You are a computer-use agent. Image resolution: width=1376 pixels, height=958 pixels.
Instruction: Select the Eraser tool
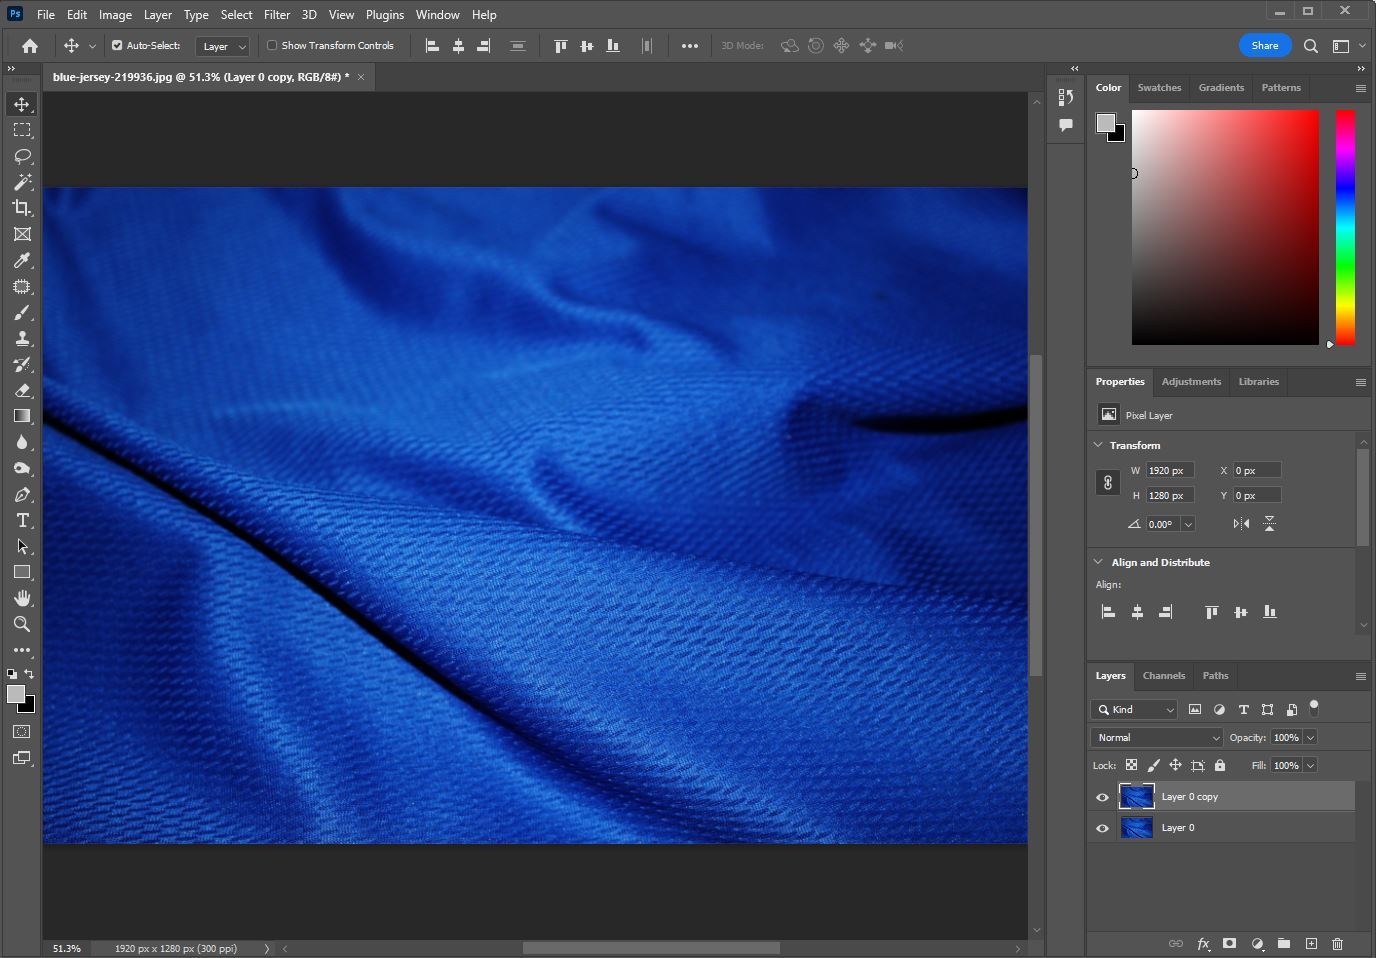(22, 390)
